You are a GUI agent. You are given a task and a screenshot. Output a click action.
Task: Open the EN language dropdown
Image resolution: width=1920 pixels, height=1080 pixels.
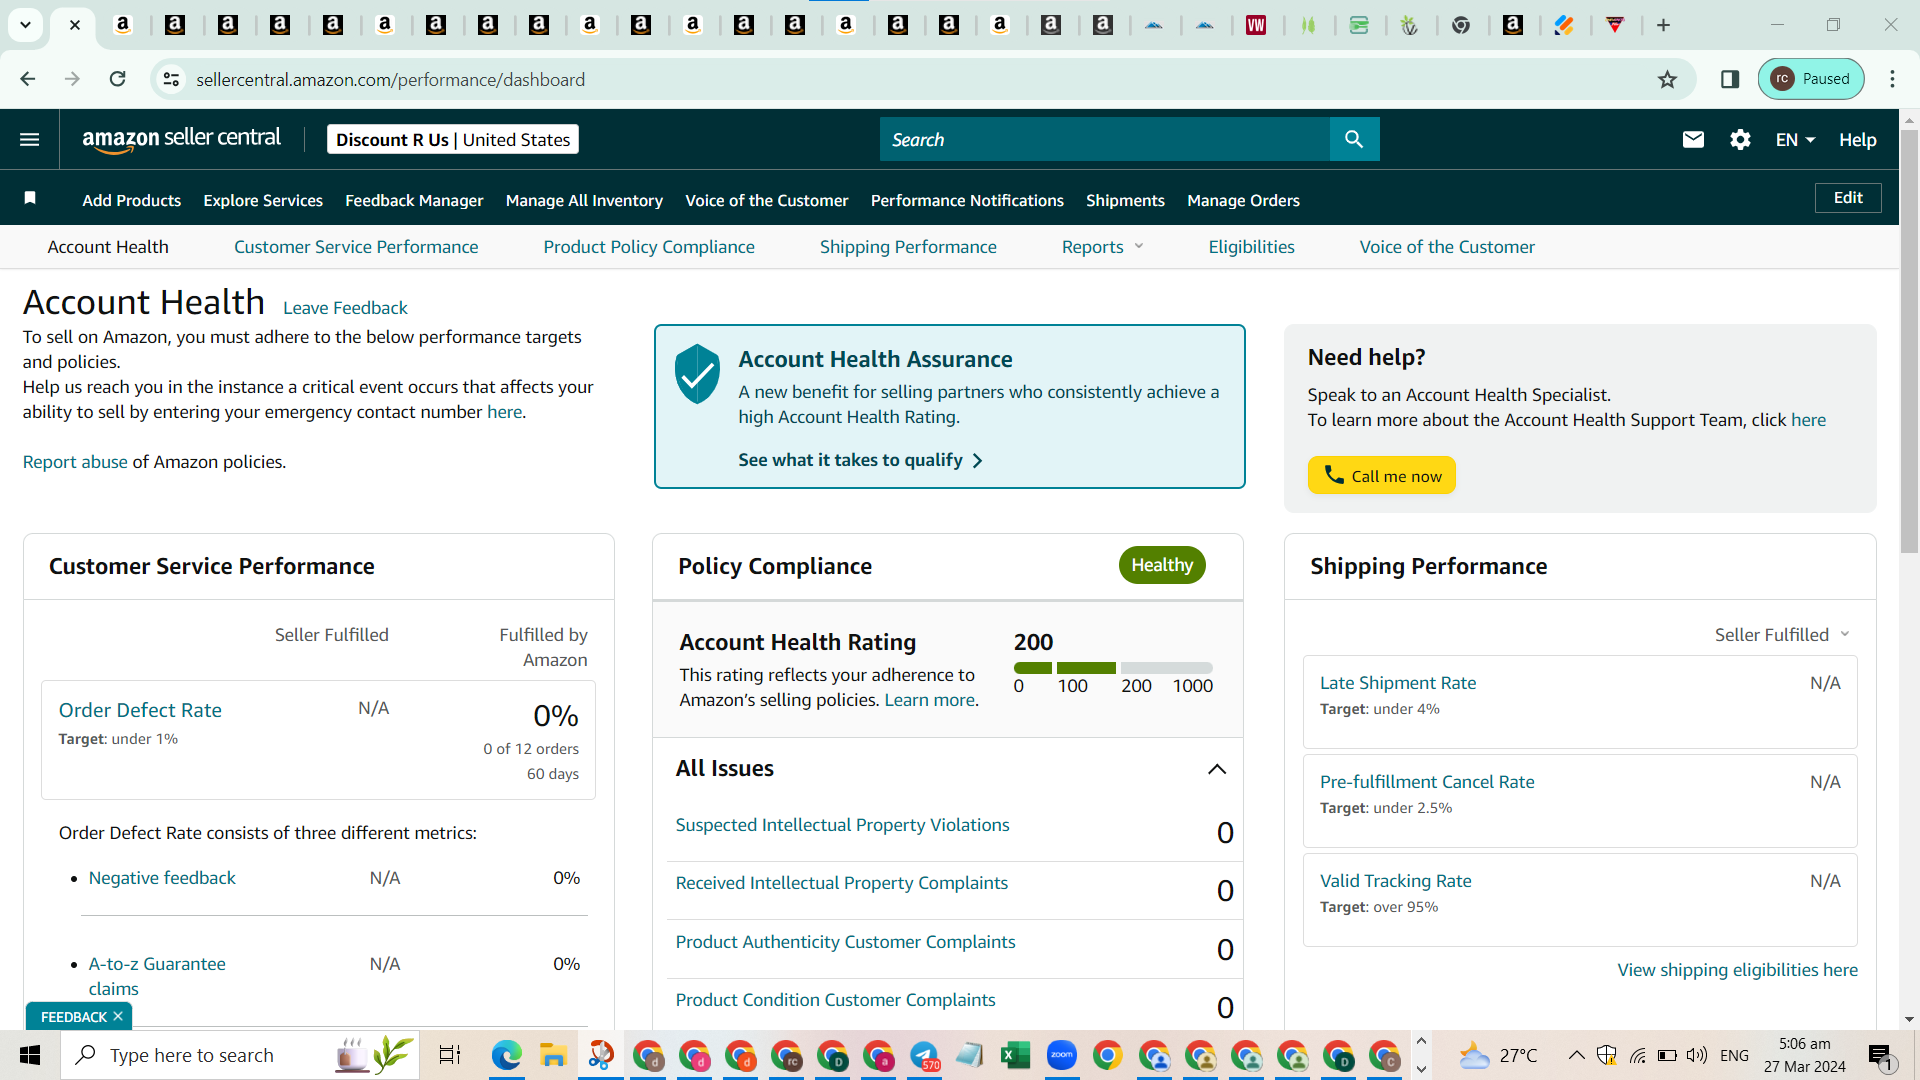(x=1795, y=140)
